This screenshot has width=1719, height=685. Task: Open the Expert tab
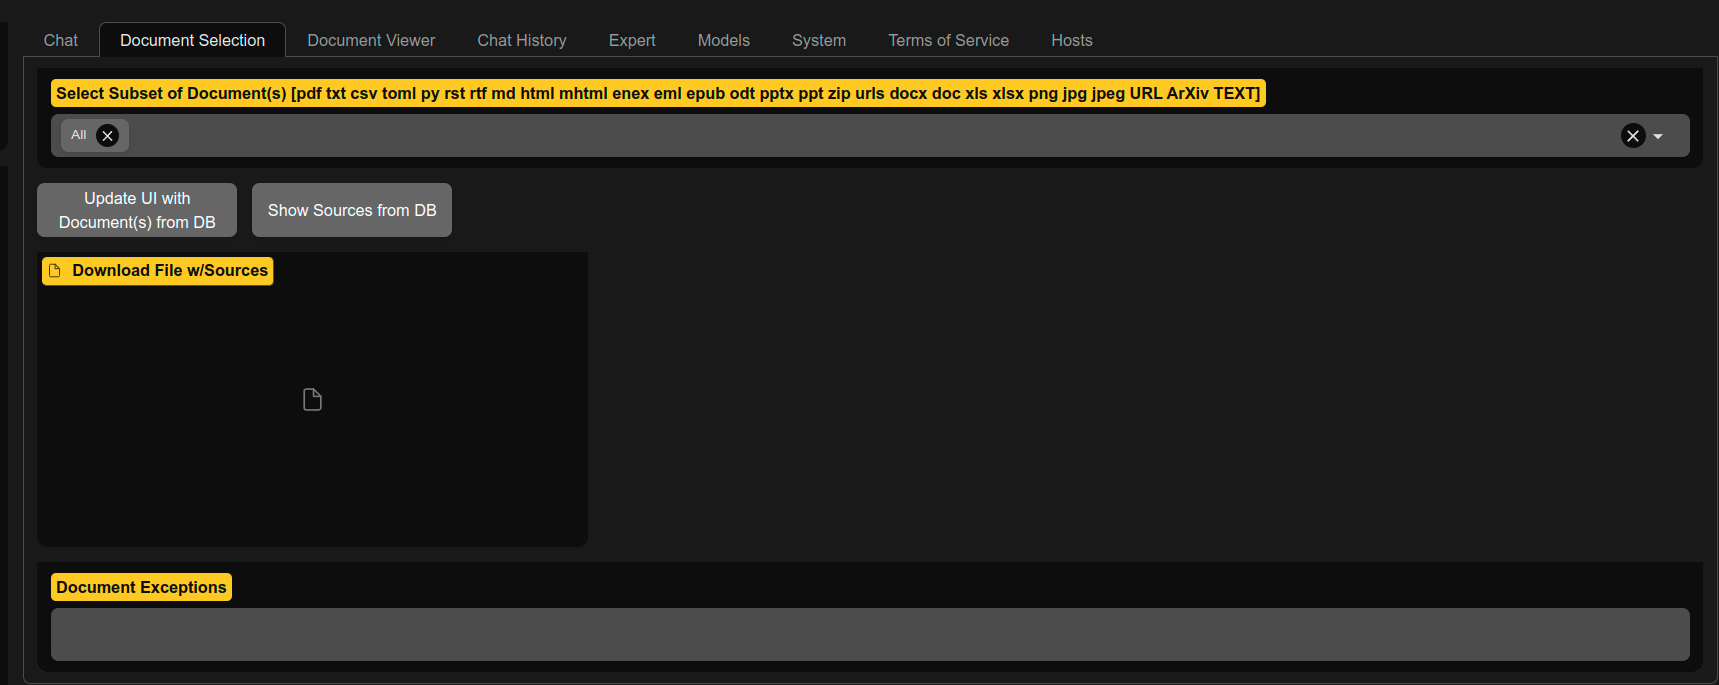pos(632,41)
